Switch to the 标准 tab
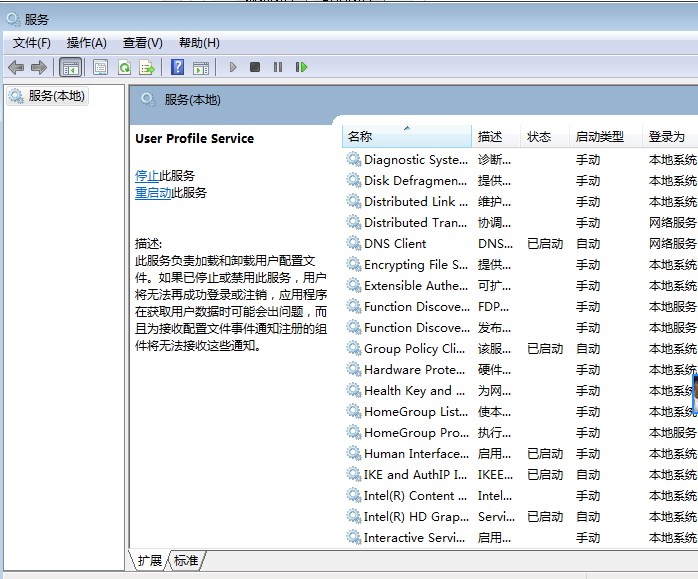Viewport: 698px width, 579px height. 186,560
